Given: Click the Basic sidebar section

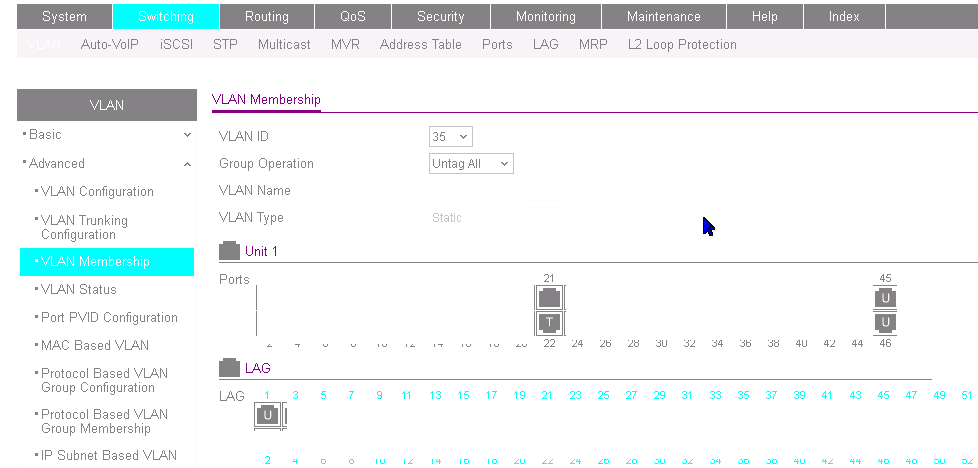Looking at the screenshot, I should pyautogui.click(x=45, y=135).
